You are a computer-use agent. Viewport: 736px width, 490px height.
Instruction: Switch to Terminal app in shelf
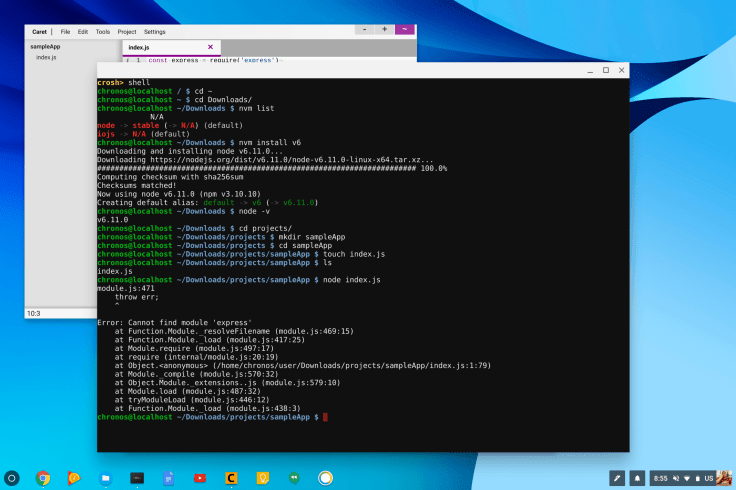136,478
